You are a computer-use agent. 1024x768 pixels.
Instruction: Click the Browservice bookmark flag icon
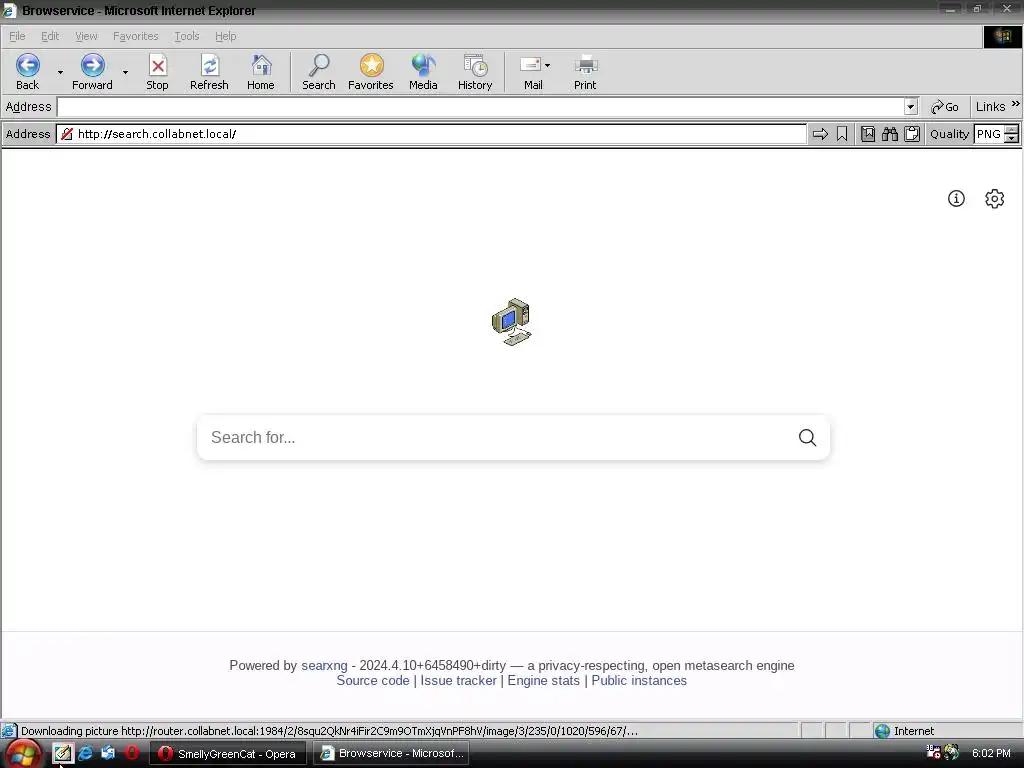pos(842,134)
